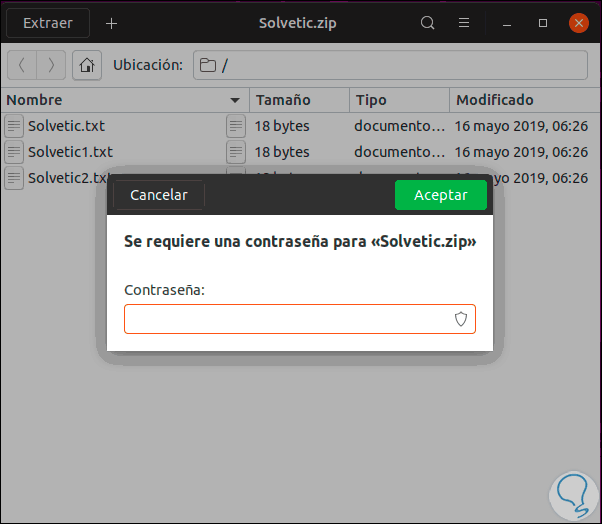Sort by Nombre column header

point(124,100)
